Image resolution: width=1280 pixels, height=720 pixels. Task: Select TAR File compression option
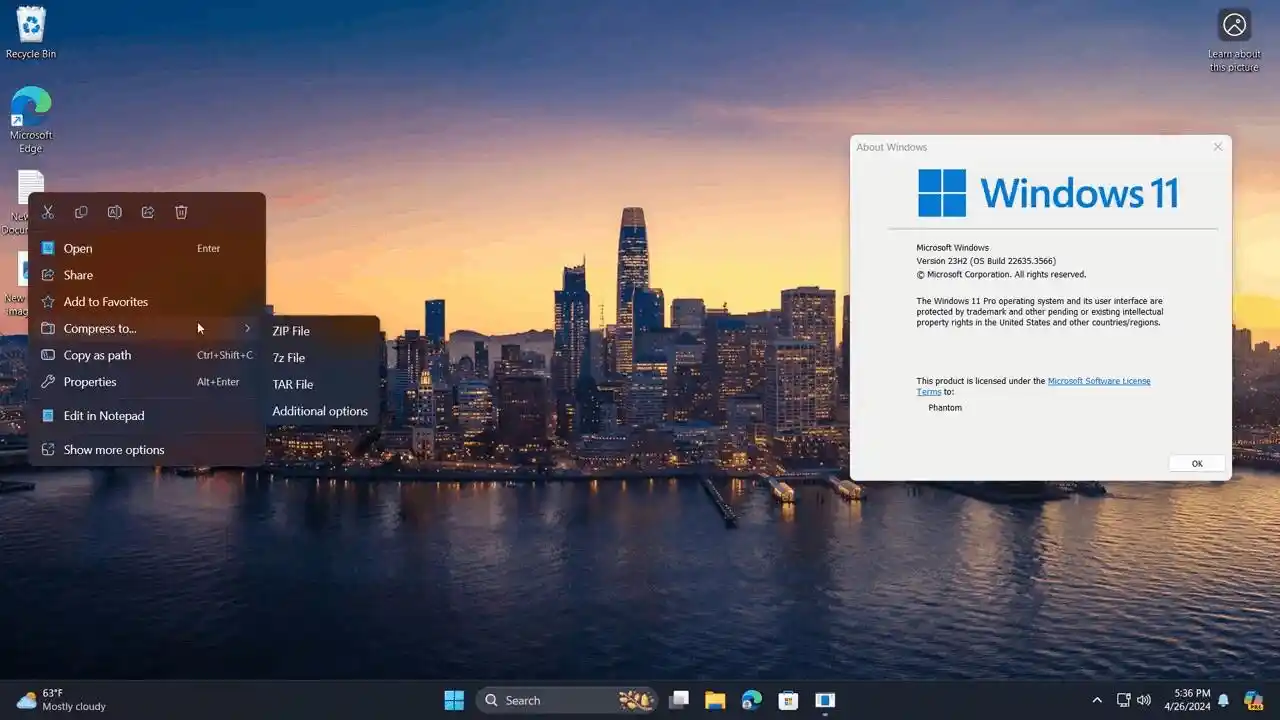[x=322, y=384]
